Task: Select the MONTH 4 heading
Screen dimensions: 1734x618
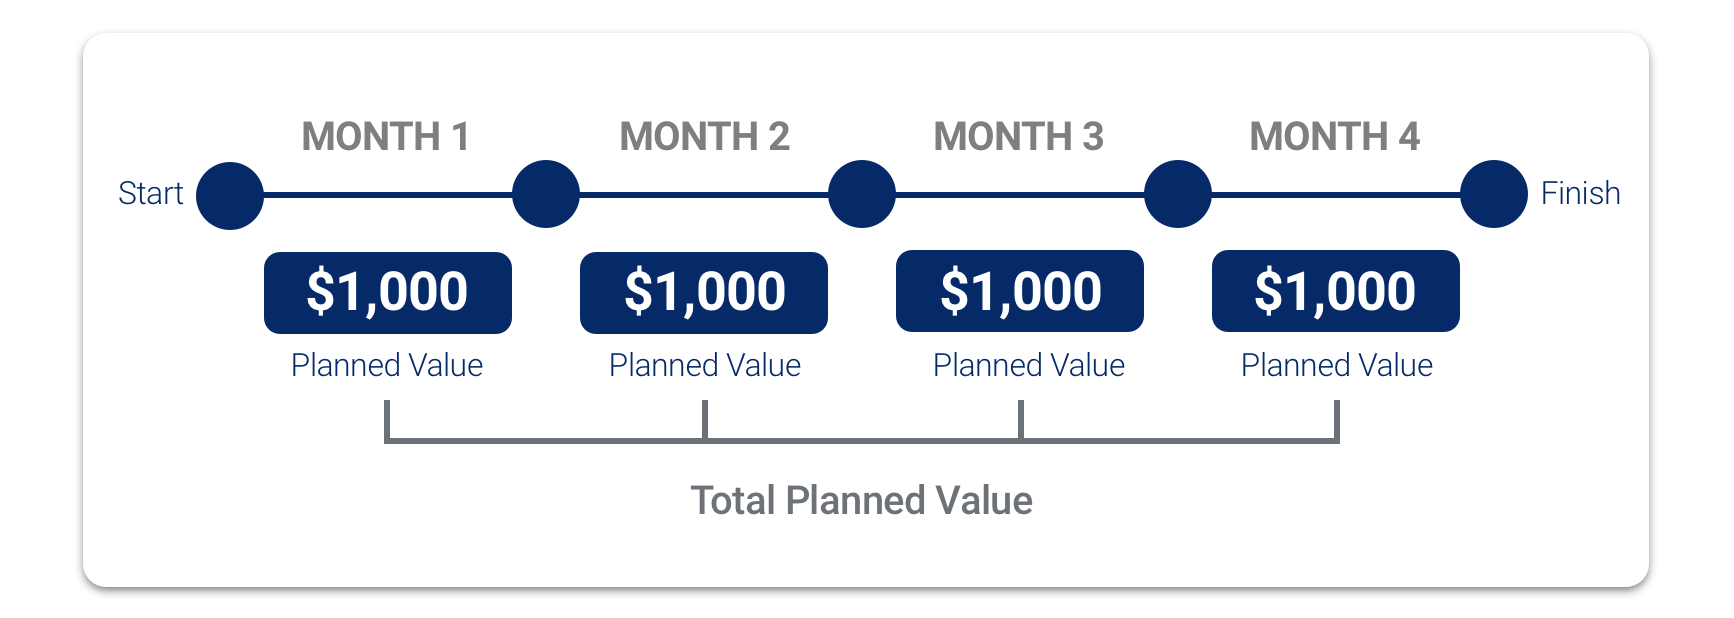Action: point(1334,136)
